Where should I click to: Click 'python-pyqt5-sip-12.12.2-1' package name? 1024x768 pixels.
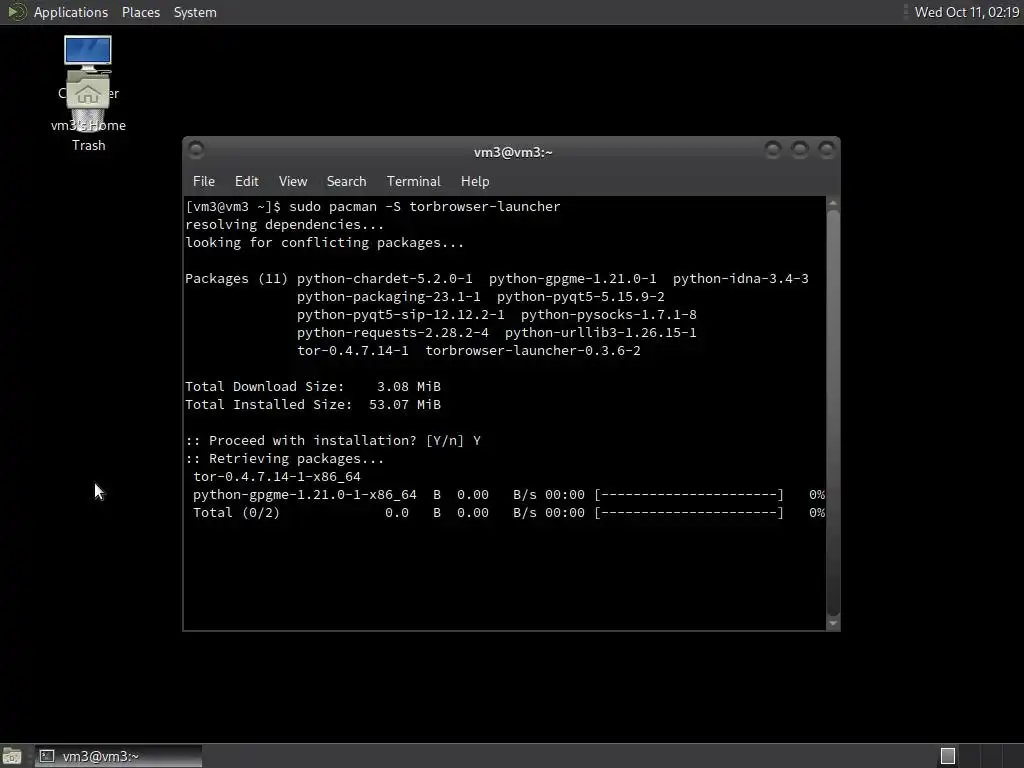pyautogui.click(x=400, y=315)
